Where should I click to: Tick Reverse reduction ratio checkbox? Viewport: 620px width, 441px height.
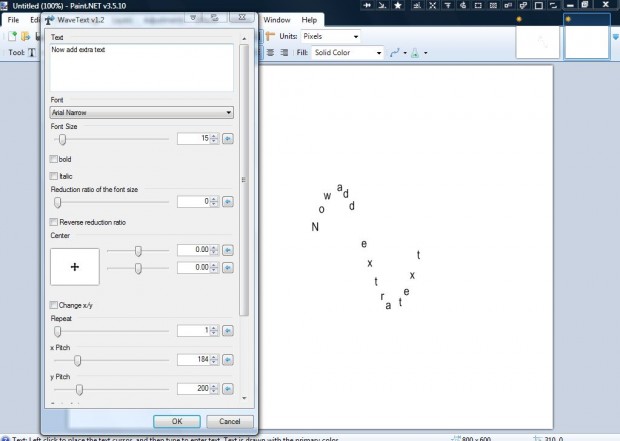54,222
